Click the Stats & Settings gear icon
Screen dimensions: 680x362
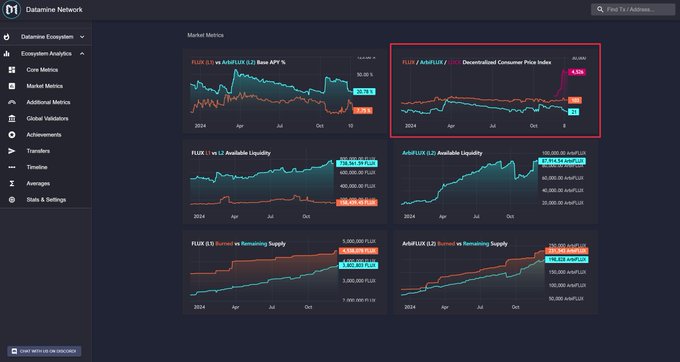tap(12, 200)
